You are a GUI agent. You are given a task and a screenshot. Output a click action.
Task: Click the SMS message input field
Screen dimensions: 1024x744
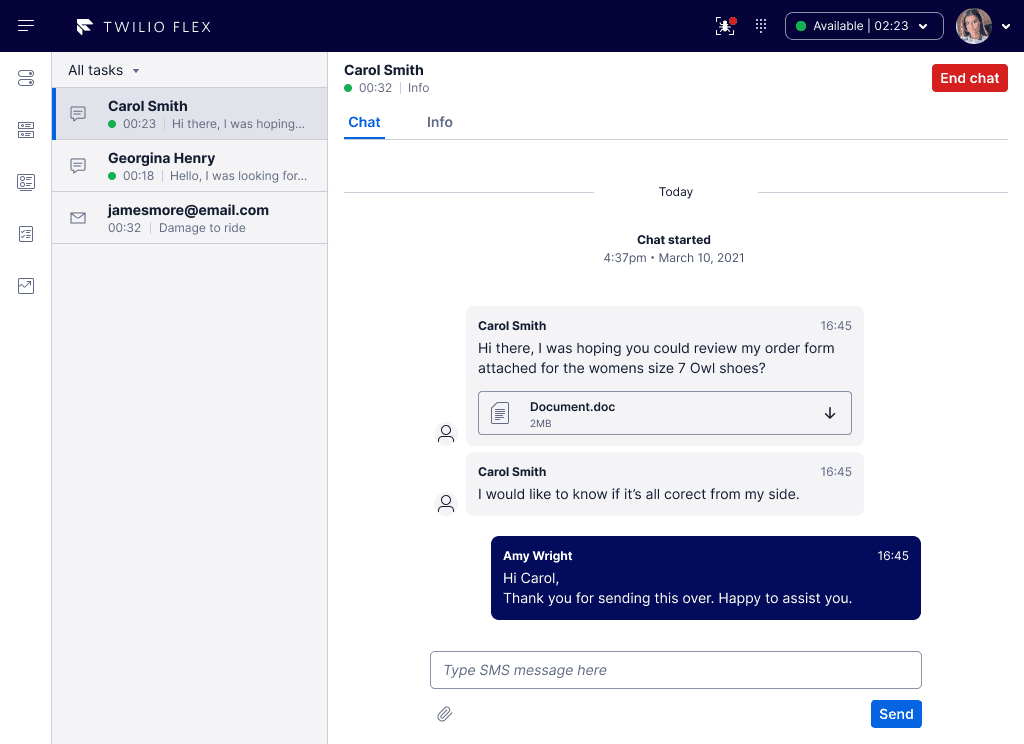[x=676, y=669]
